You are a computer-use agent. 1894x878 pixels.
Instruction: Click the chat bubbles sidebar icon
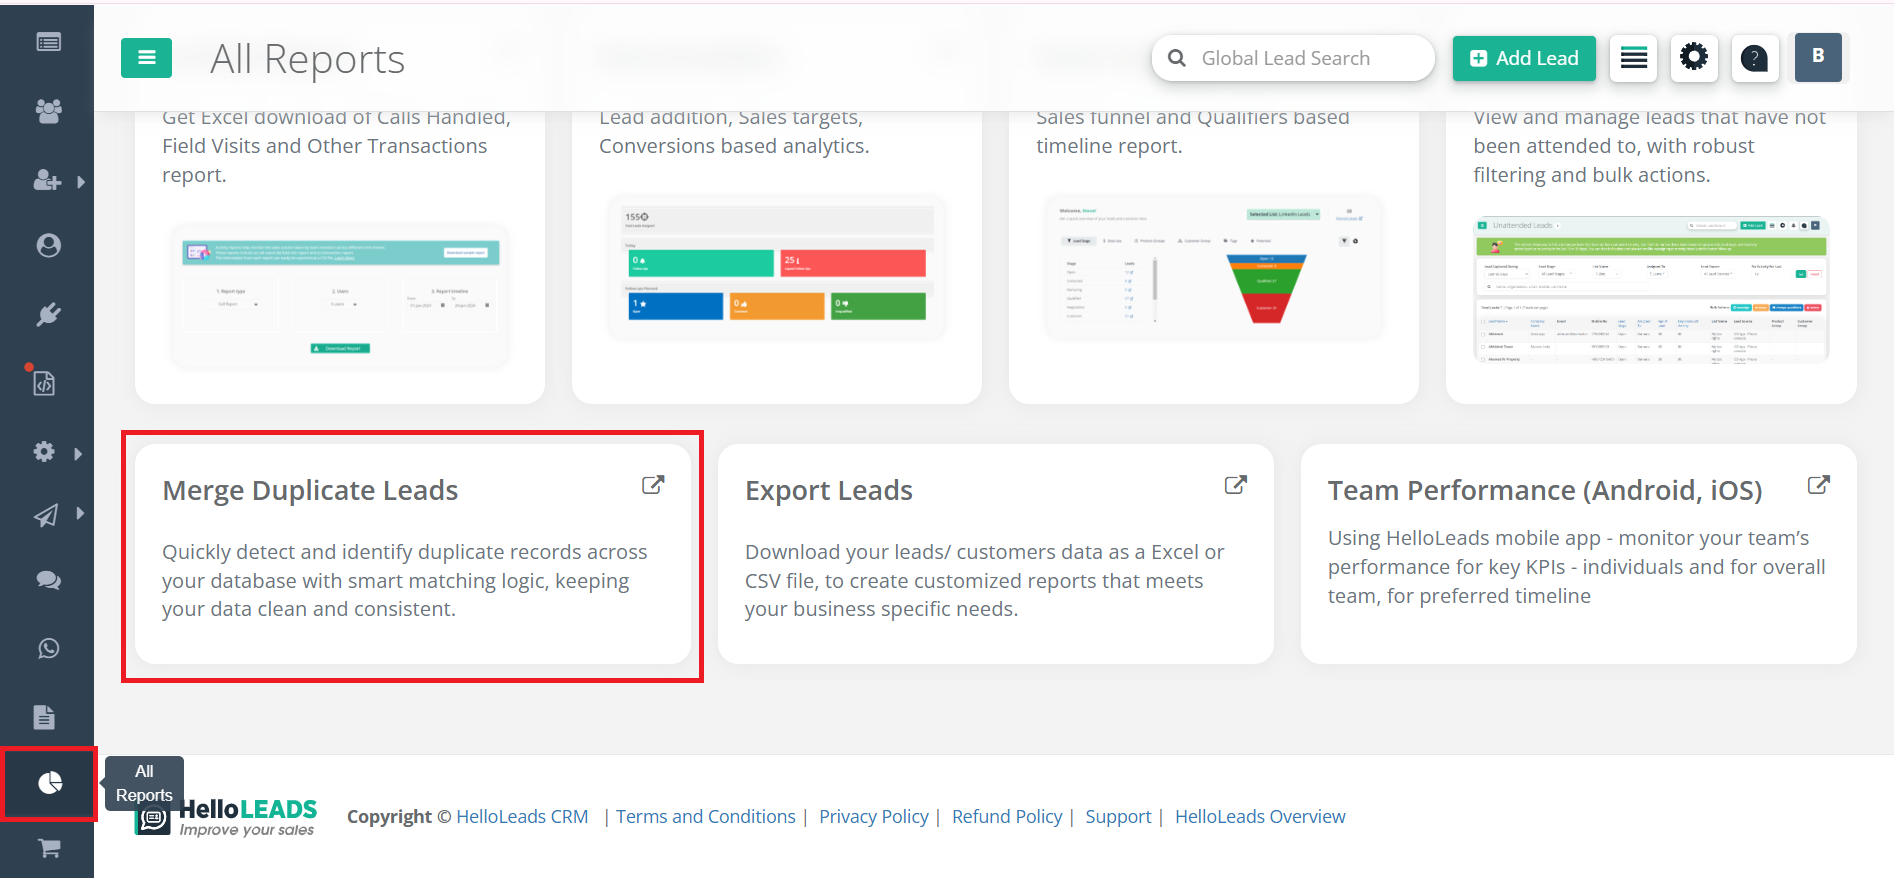click(x=48, y=581)
